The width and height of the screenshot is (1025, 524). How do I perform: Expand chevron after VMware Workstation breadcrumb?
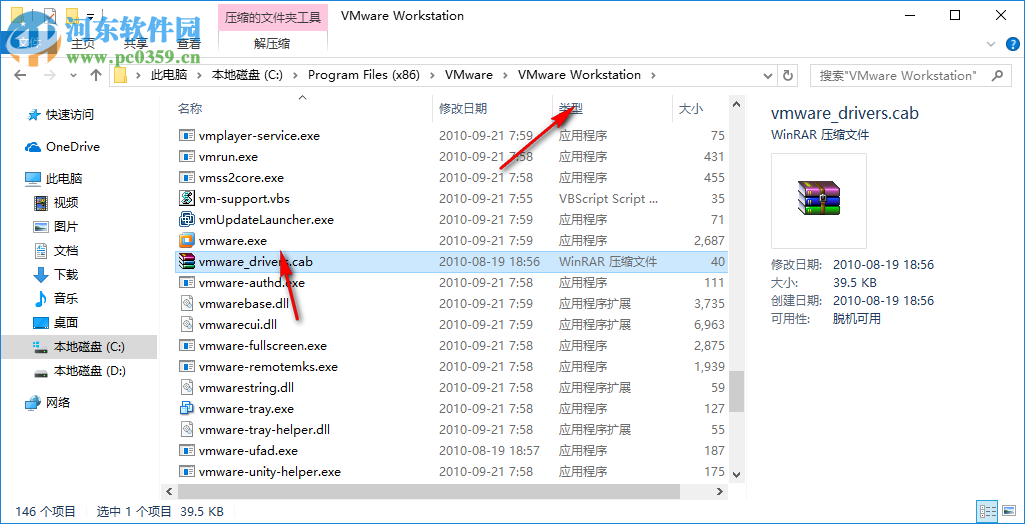click(x=652, y=75)
